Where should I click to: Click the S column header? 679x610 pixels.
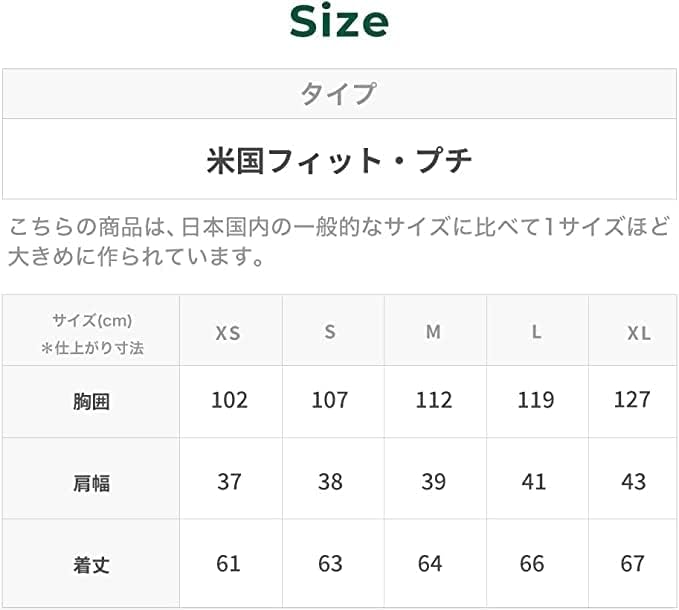tap(330, 332)
